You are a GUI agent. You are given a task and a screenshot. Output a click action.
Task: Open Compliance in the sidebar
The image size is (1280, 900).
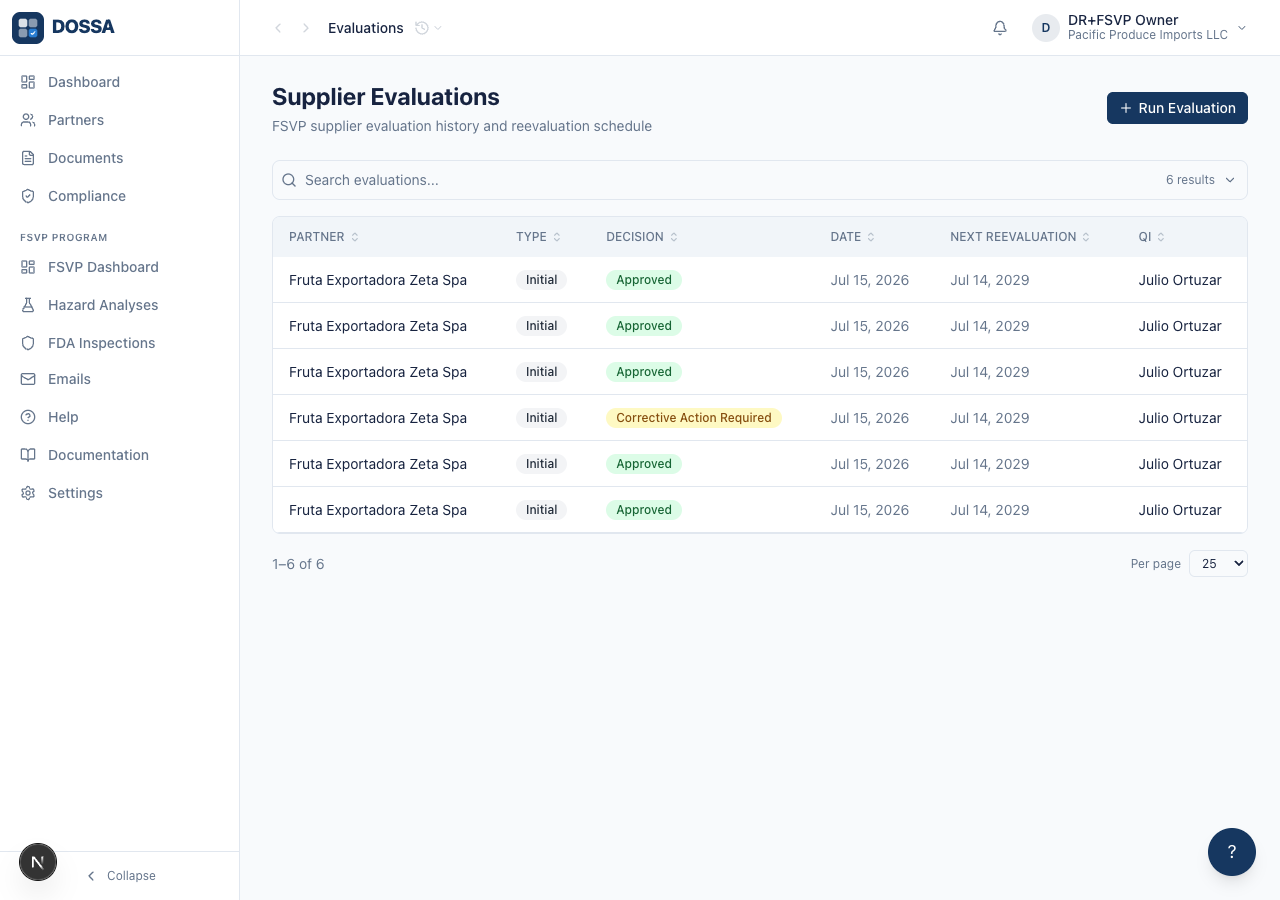(x=120, y=196)
